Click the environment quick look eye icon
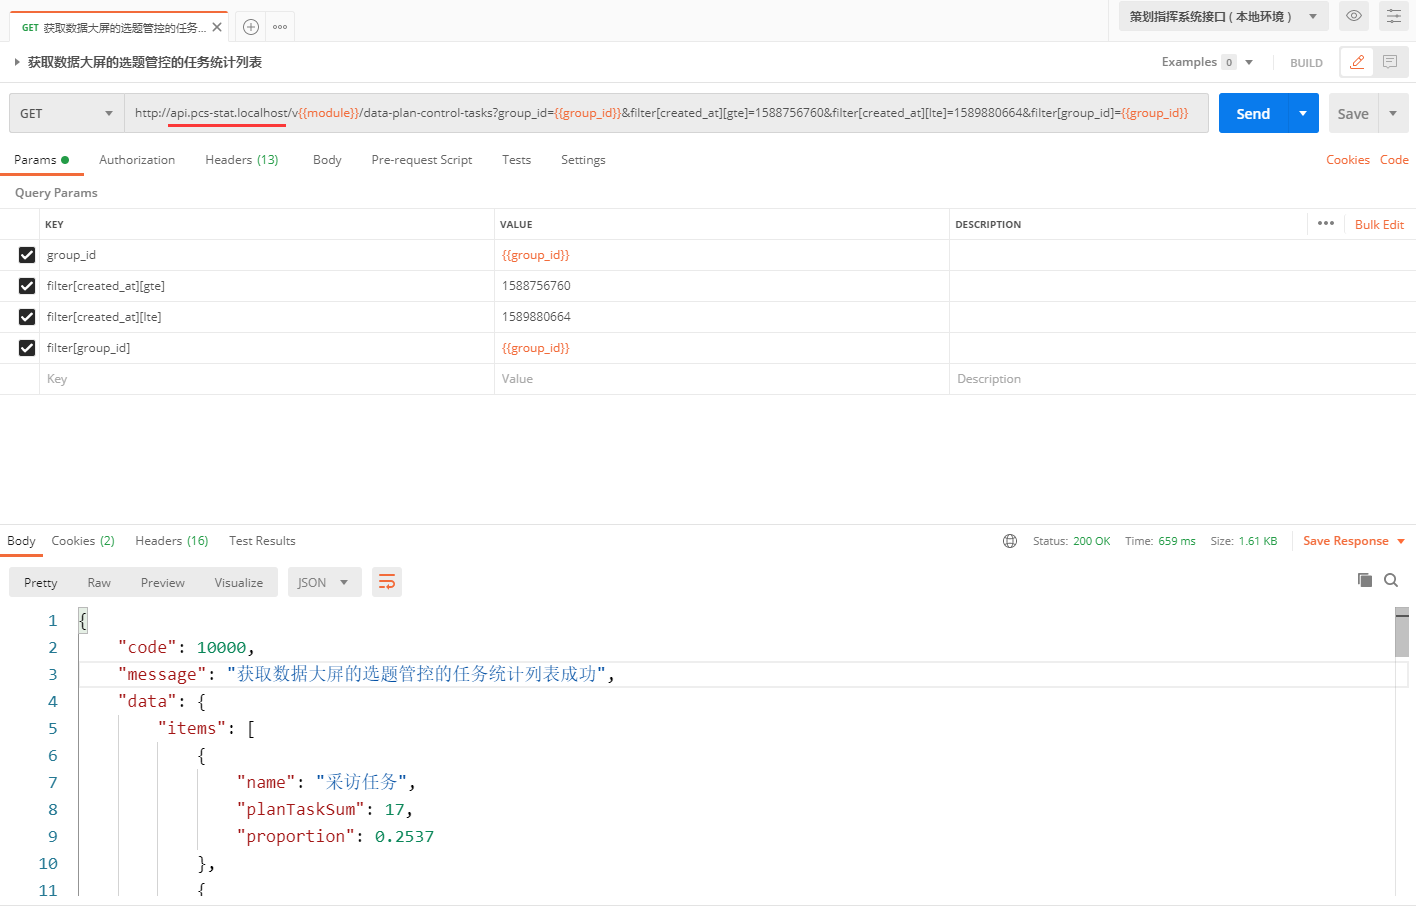 1354,16
